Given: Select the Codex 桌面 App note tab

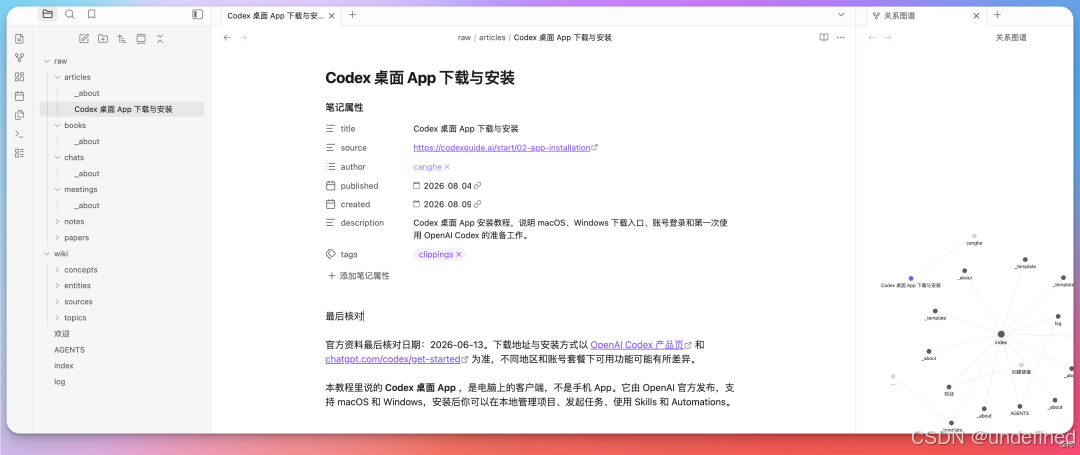Looking at the screenshot, I should tap(282, 15).
